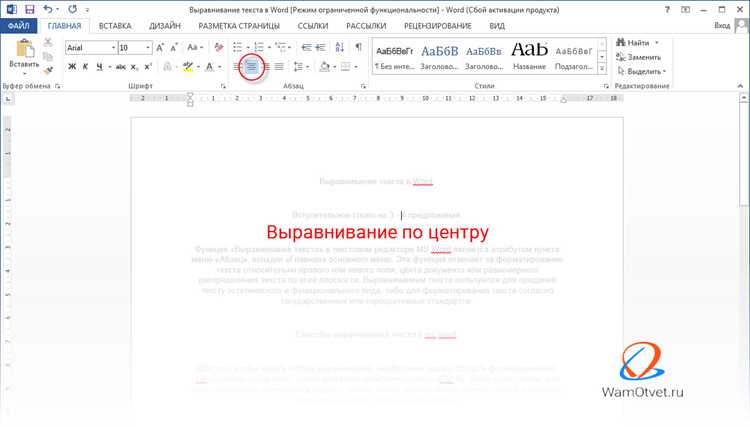750x427 pixels.
Task: Expand the styles gallery More arrow
Action: tap(602, 69)
